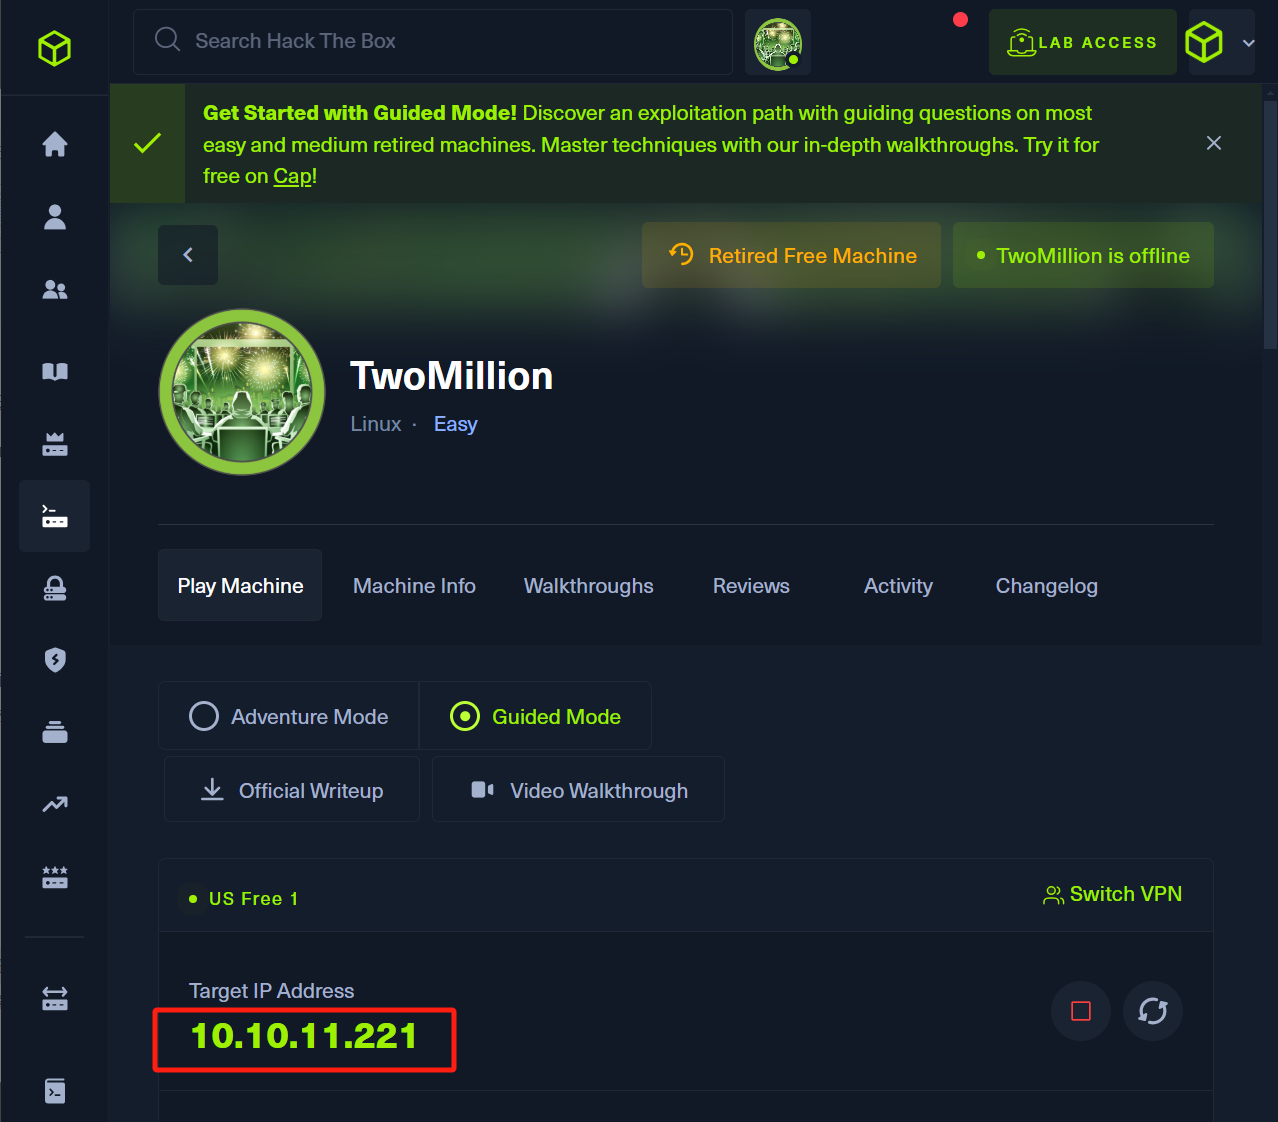Viewport: 1278px width, 1122px height.
Task: Click the Hack The Box cube logo
Action: coord(55,47)
